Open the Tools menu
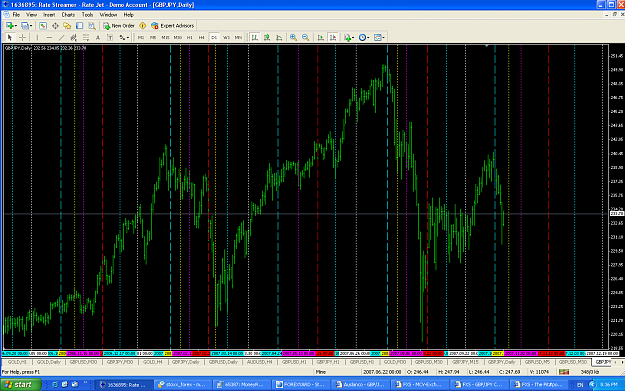 [x=87, y=15]
